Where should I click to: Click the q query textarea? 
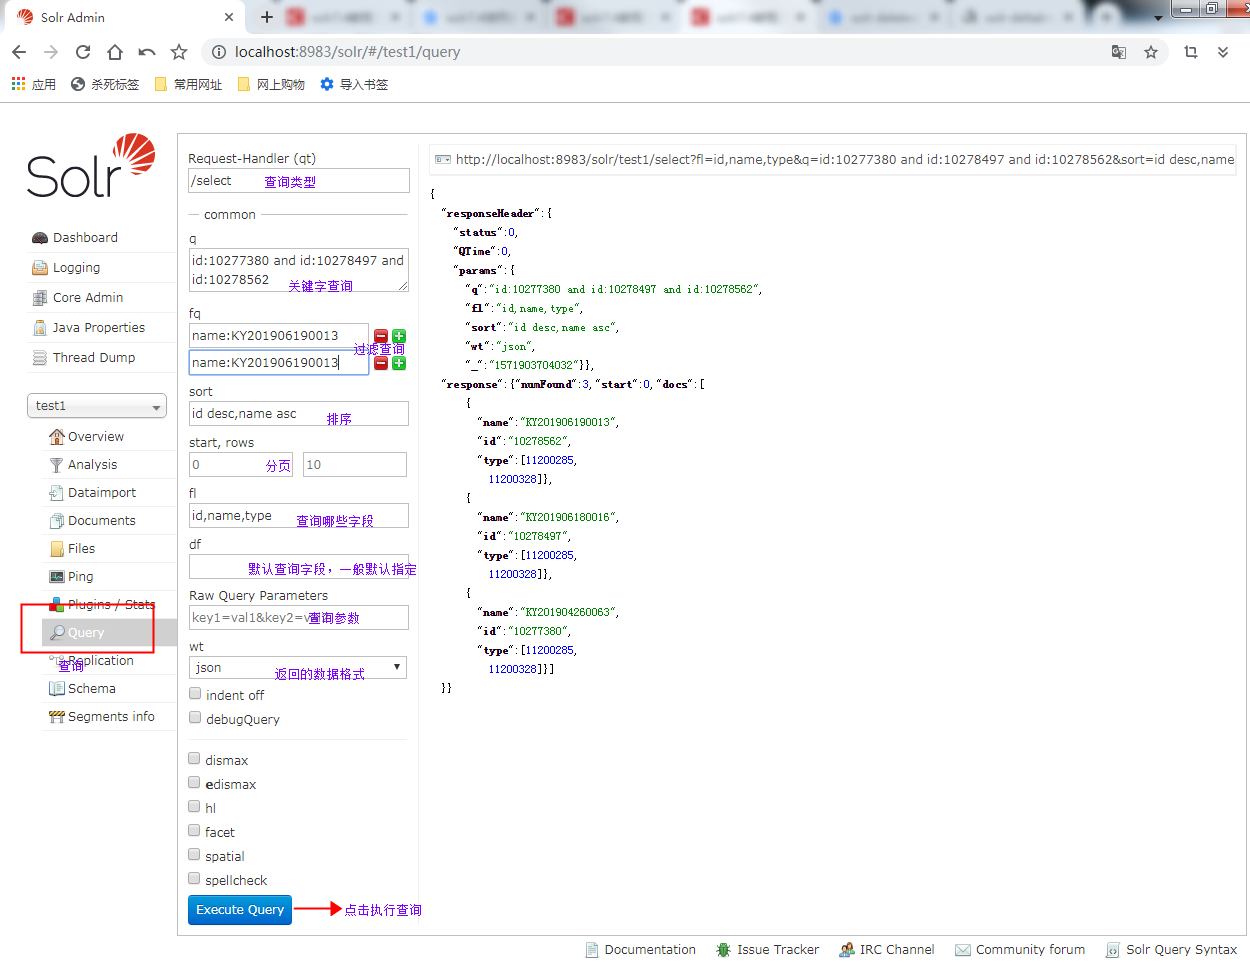(299, 270)
